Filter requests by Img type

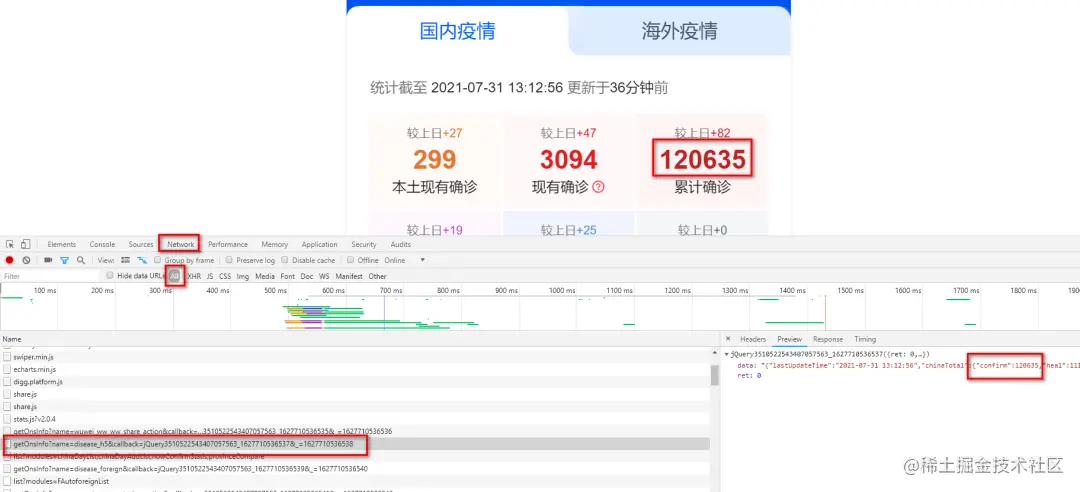[x=242, y=276]
